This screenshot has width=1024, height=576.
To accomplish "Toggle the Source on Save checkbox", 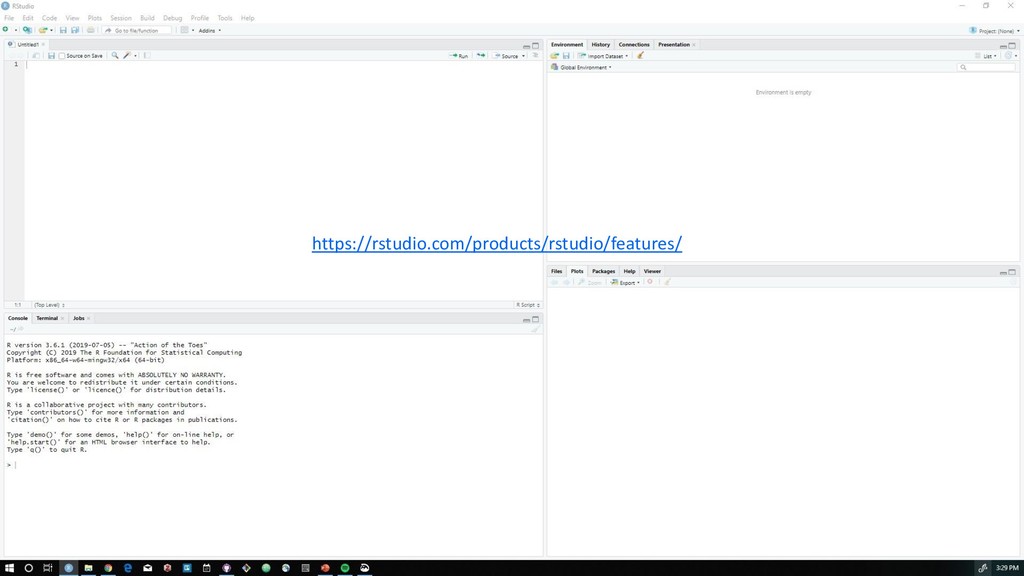I will [62, 56].
